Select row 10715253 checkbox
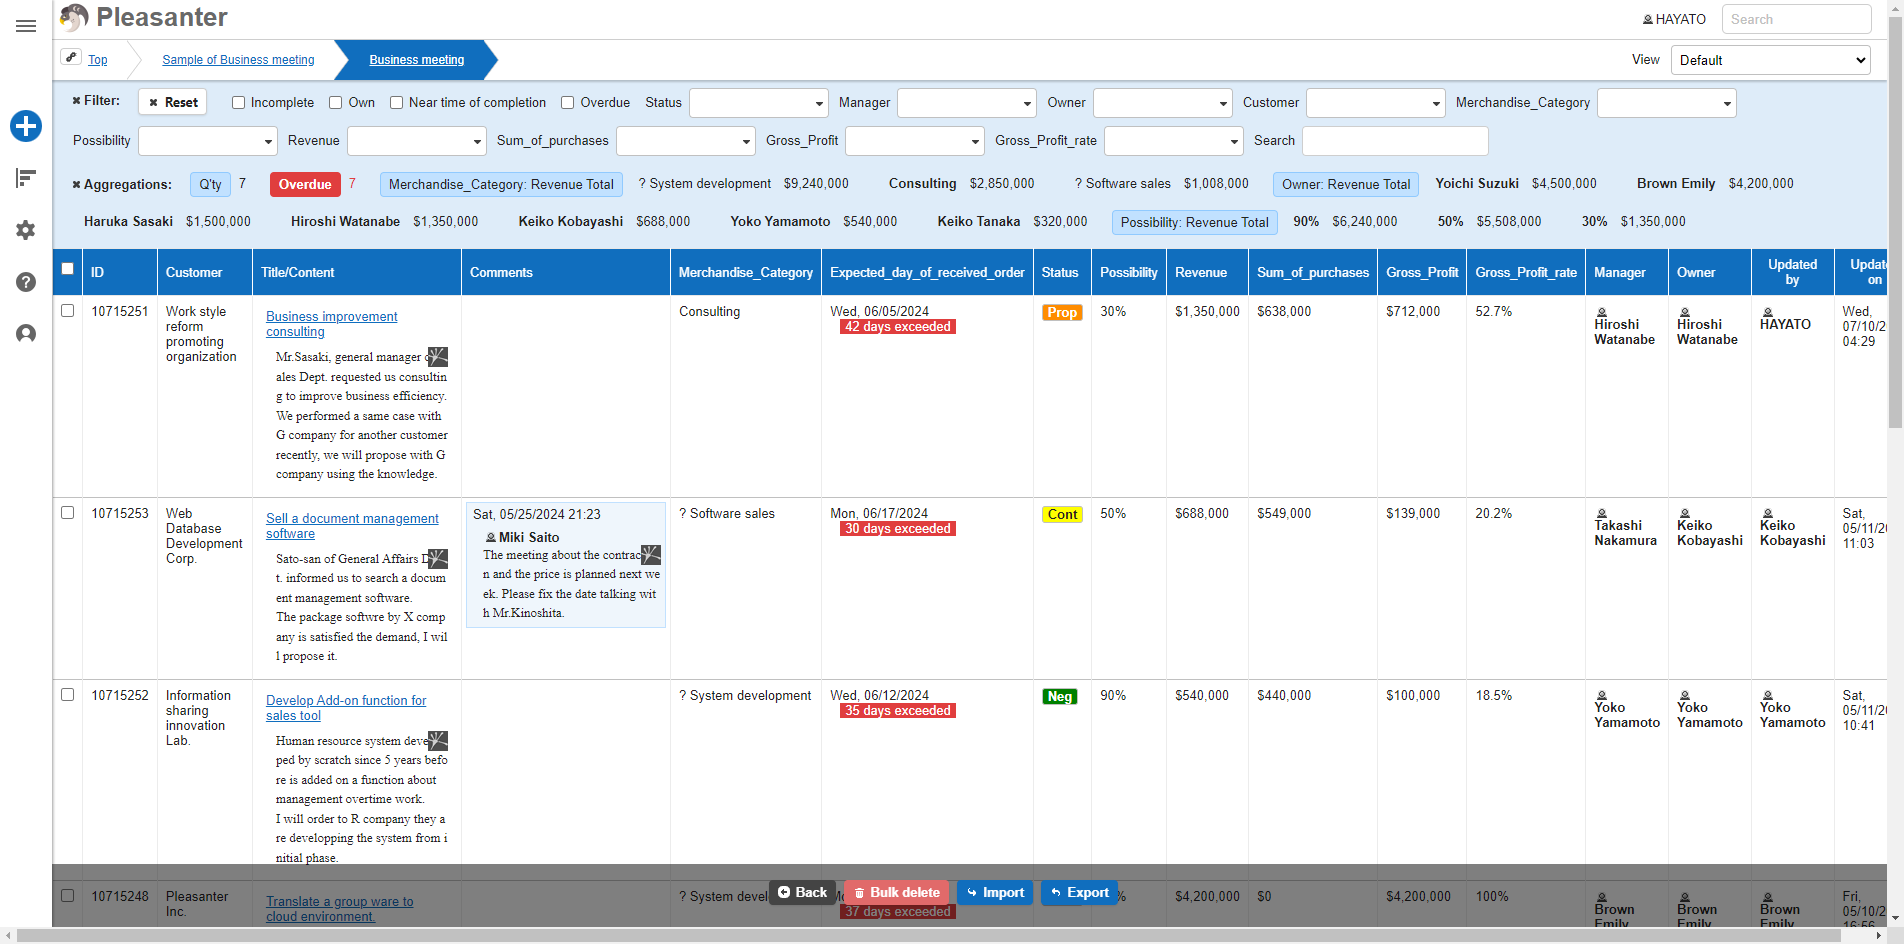This screenshot has height=944, width=1904. pos(68,513)
